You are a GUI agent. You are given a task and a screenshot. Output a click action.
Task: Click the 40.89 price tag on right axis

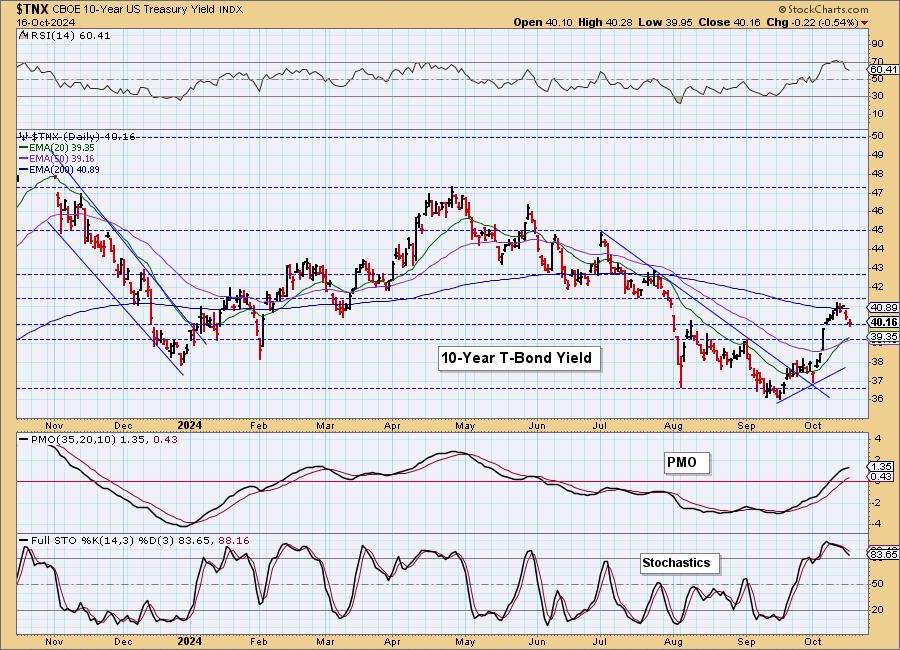[884, 307]
